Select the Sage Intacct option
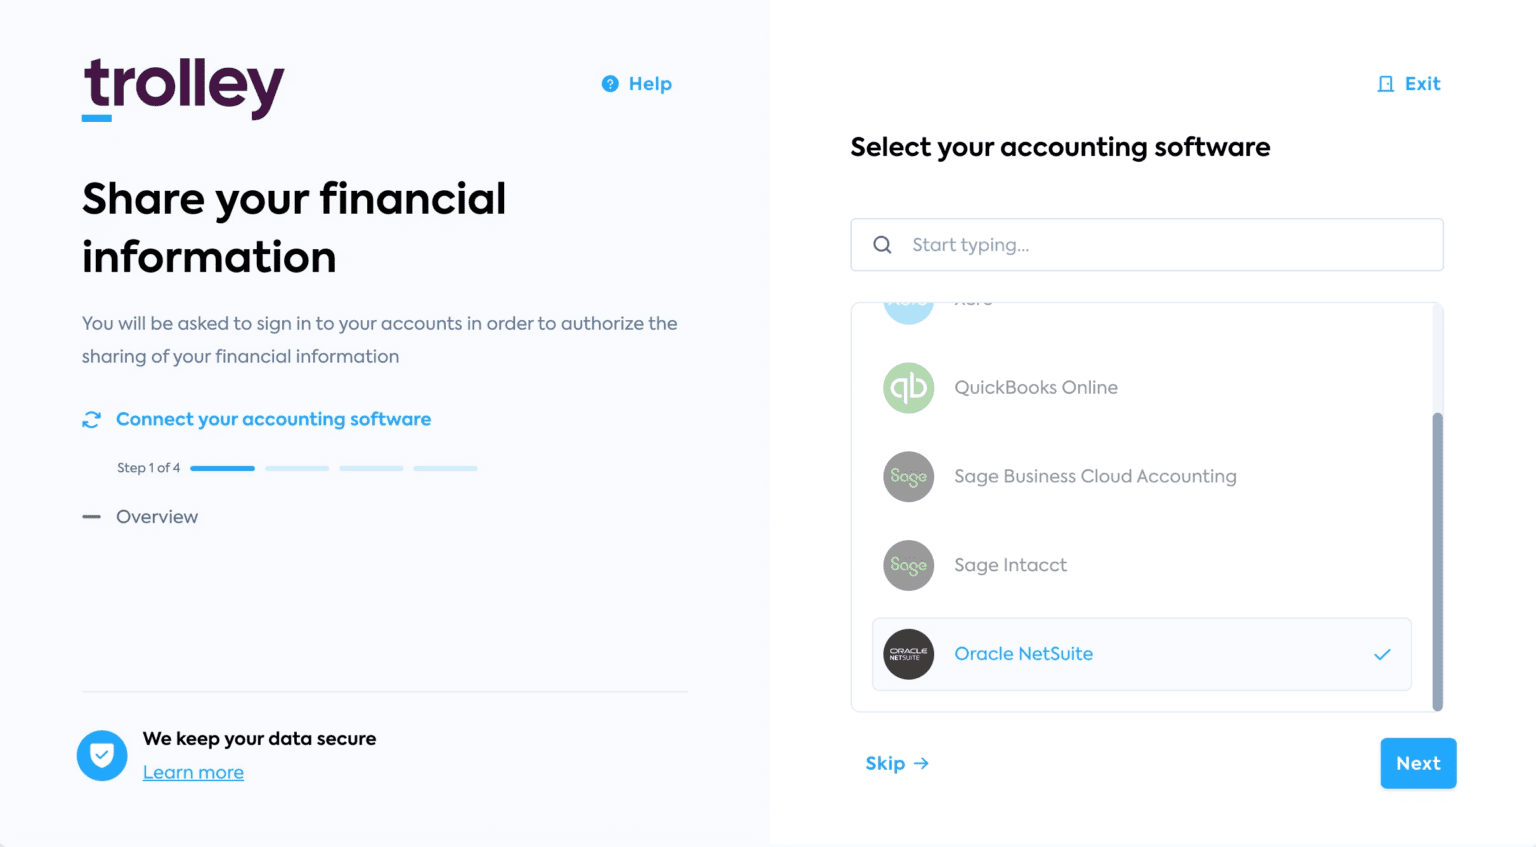This screenshot has width=1536, height=847. (x=1010, y=565)
